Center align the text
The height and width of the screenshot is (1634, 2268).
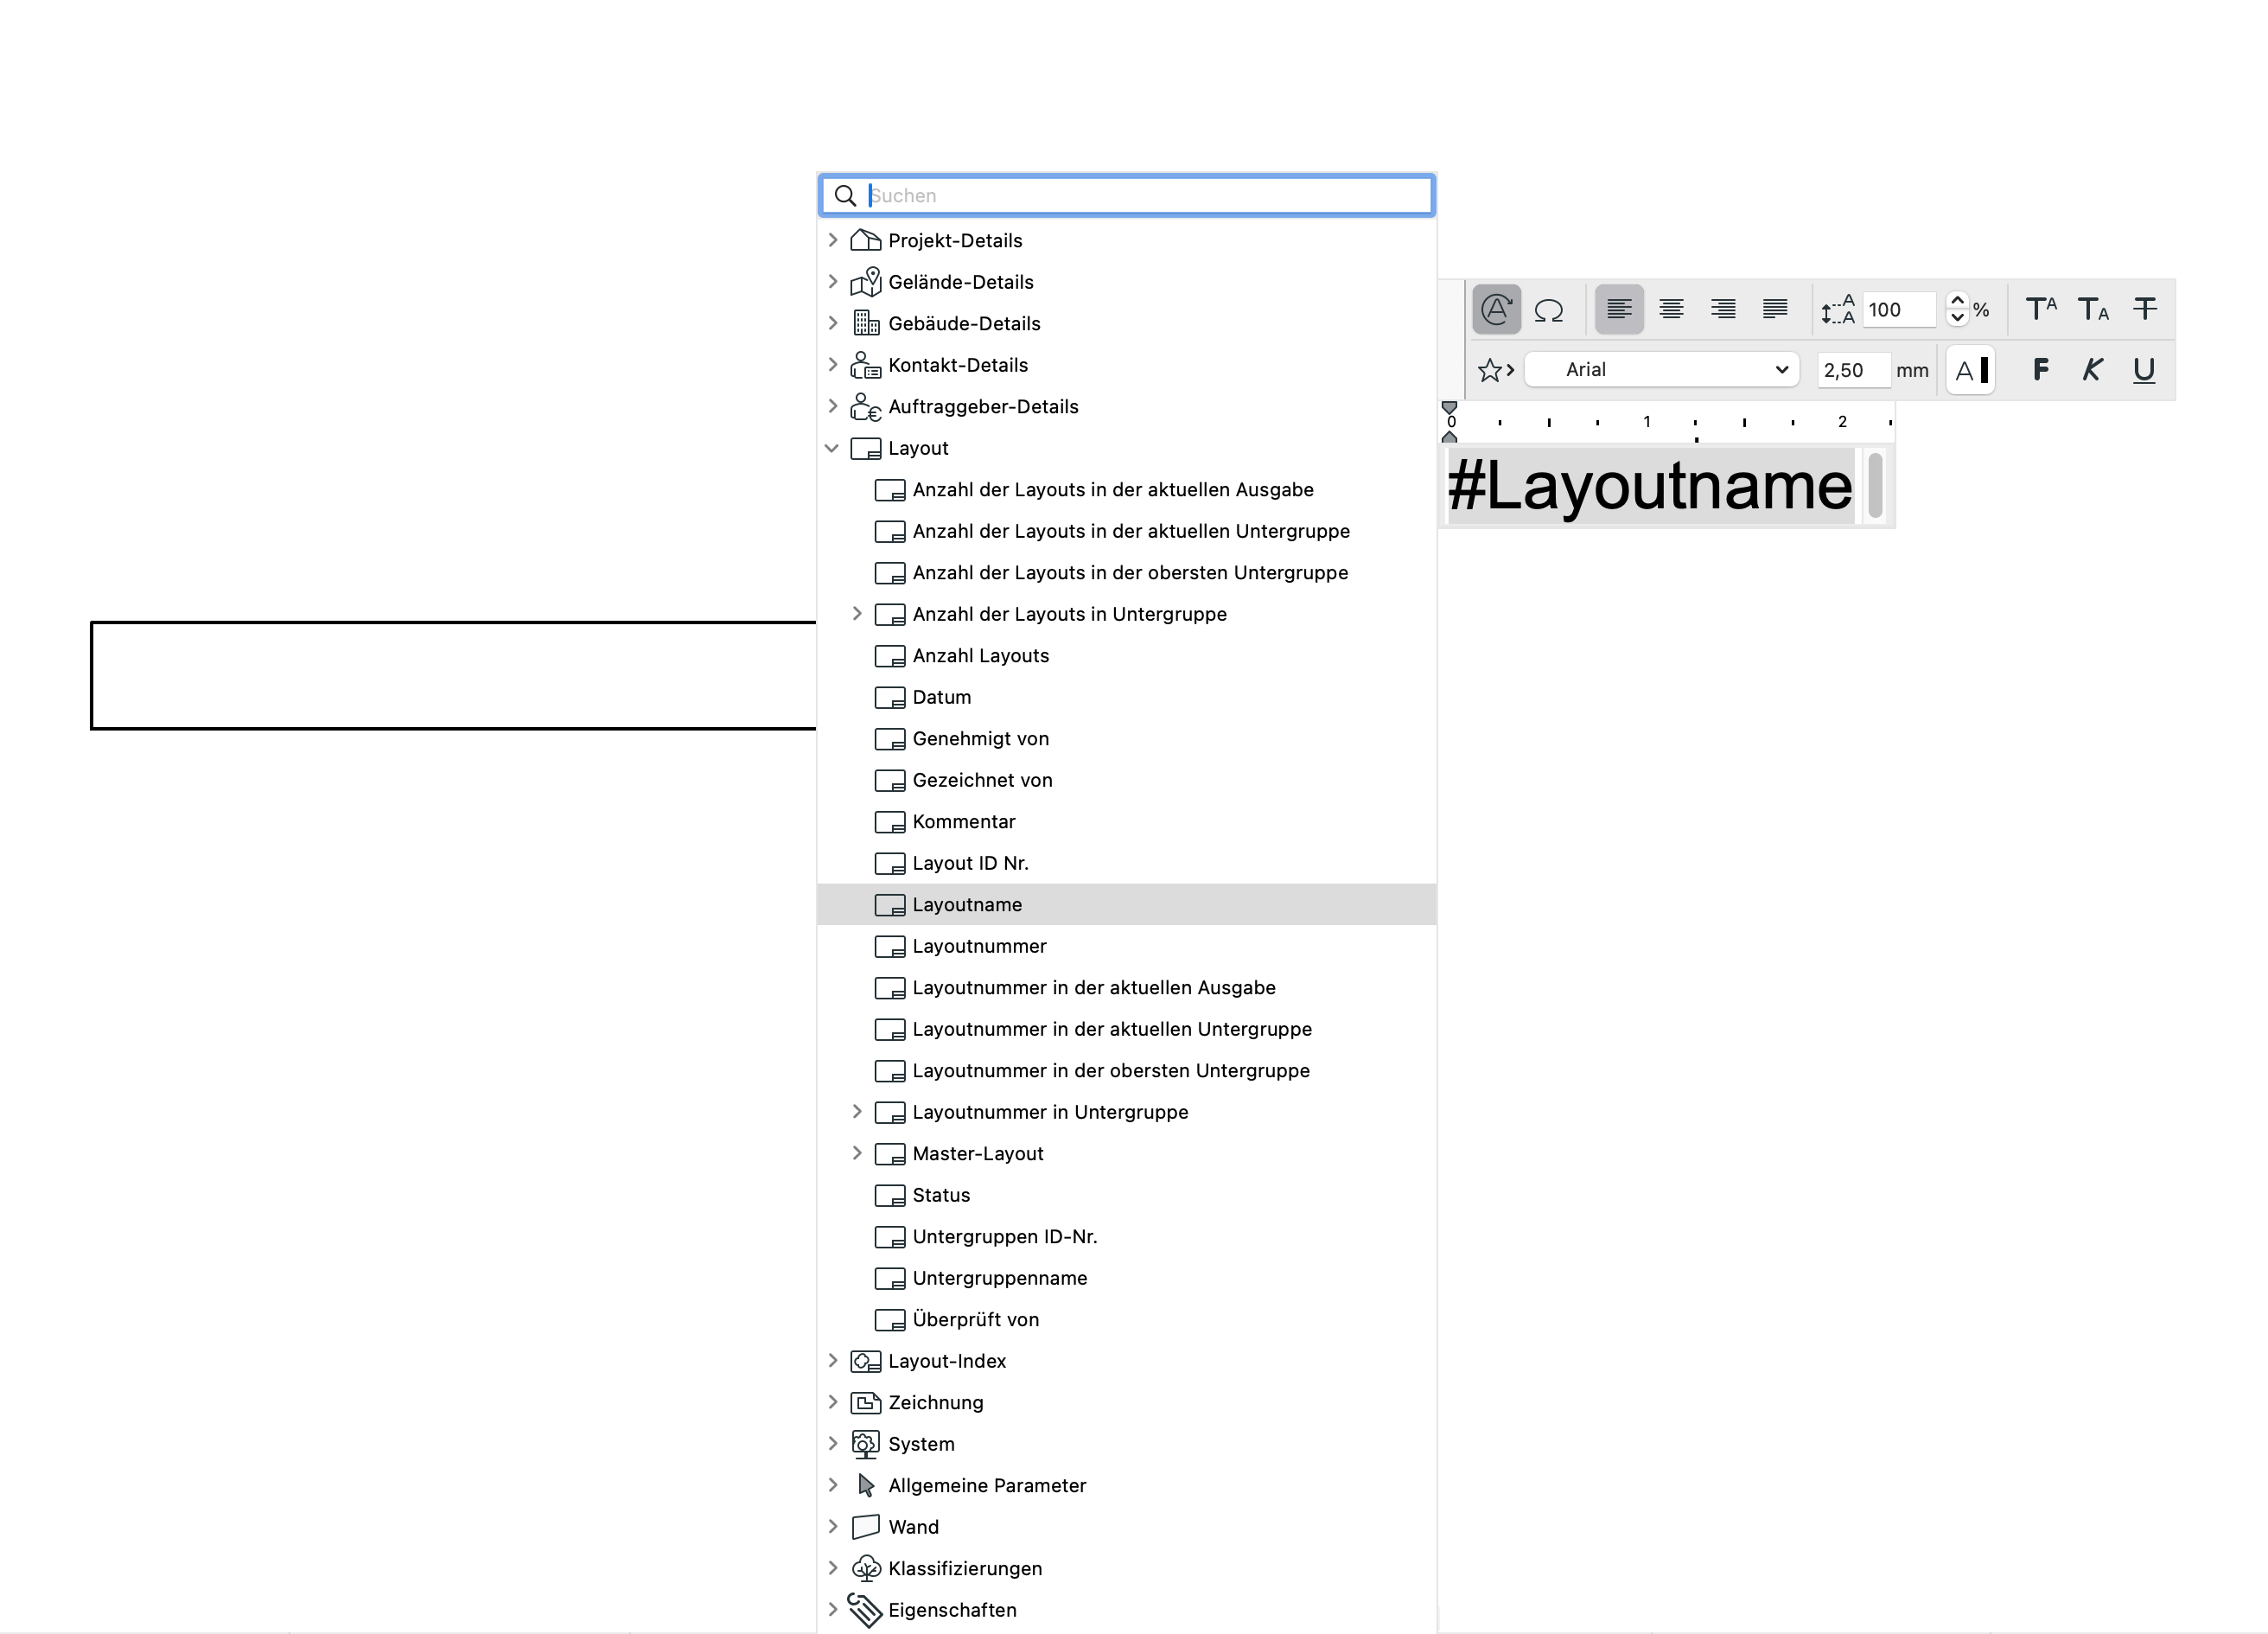1671,309
